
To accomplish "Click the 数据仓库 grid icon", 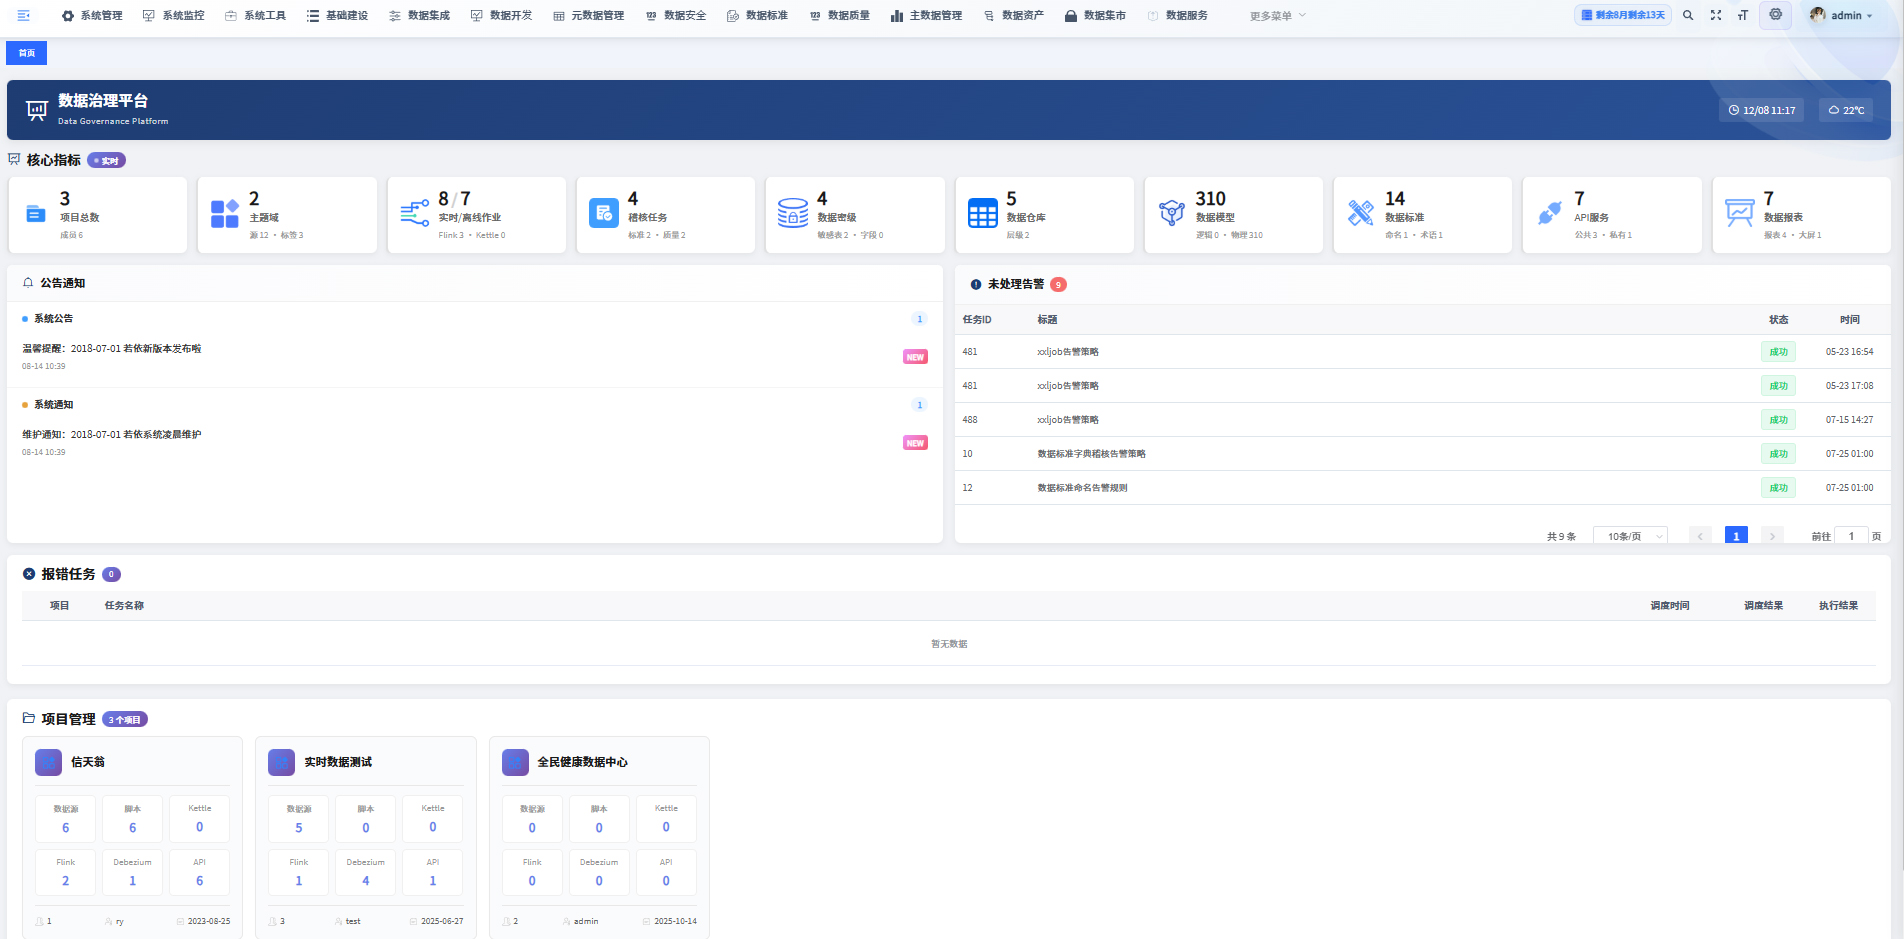I will (x=982, y=213).
